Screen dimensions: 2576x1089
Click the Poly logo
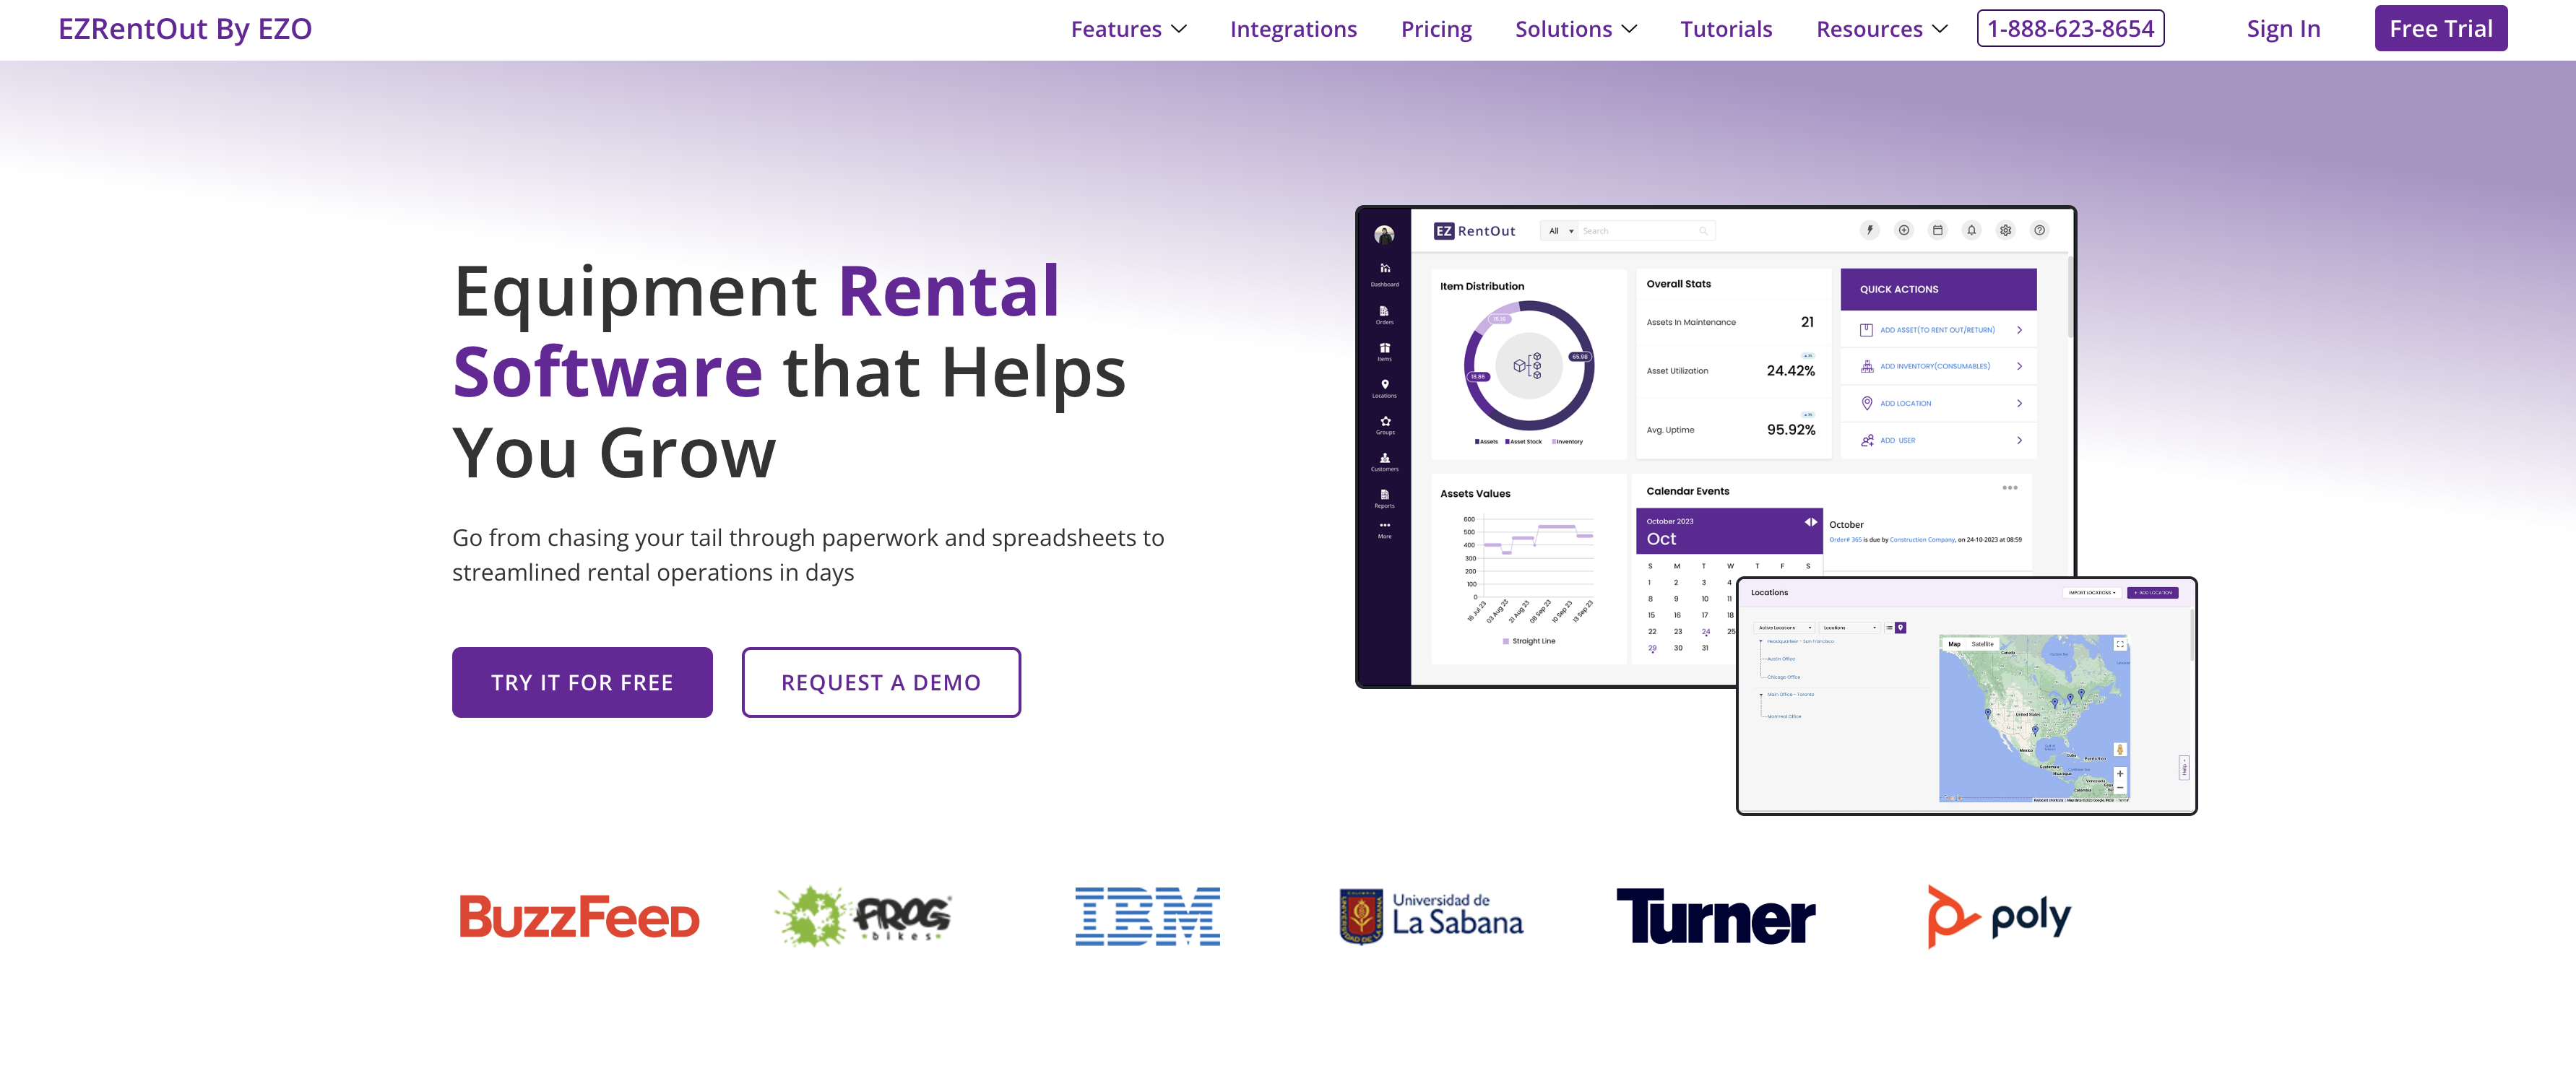pos(1998,916)
